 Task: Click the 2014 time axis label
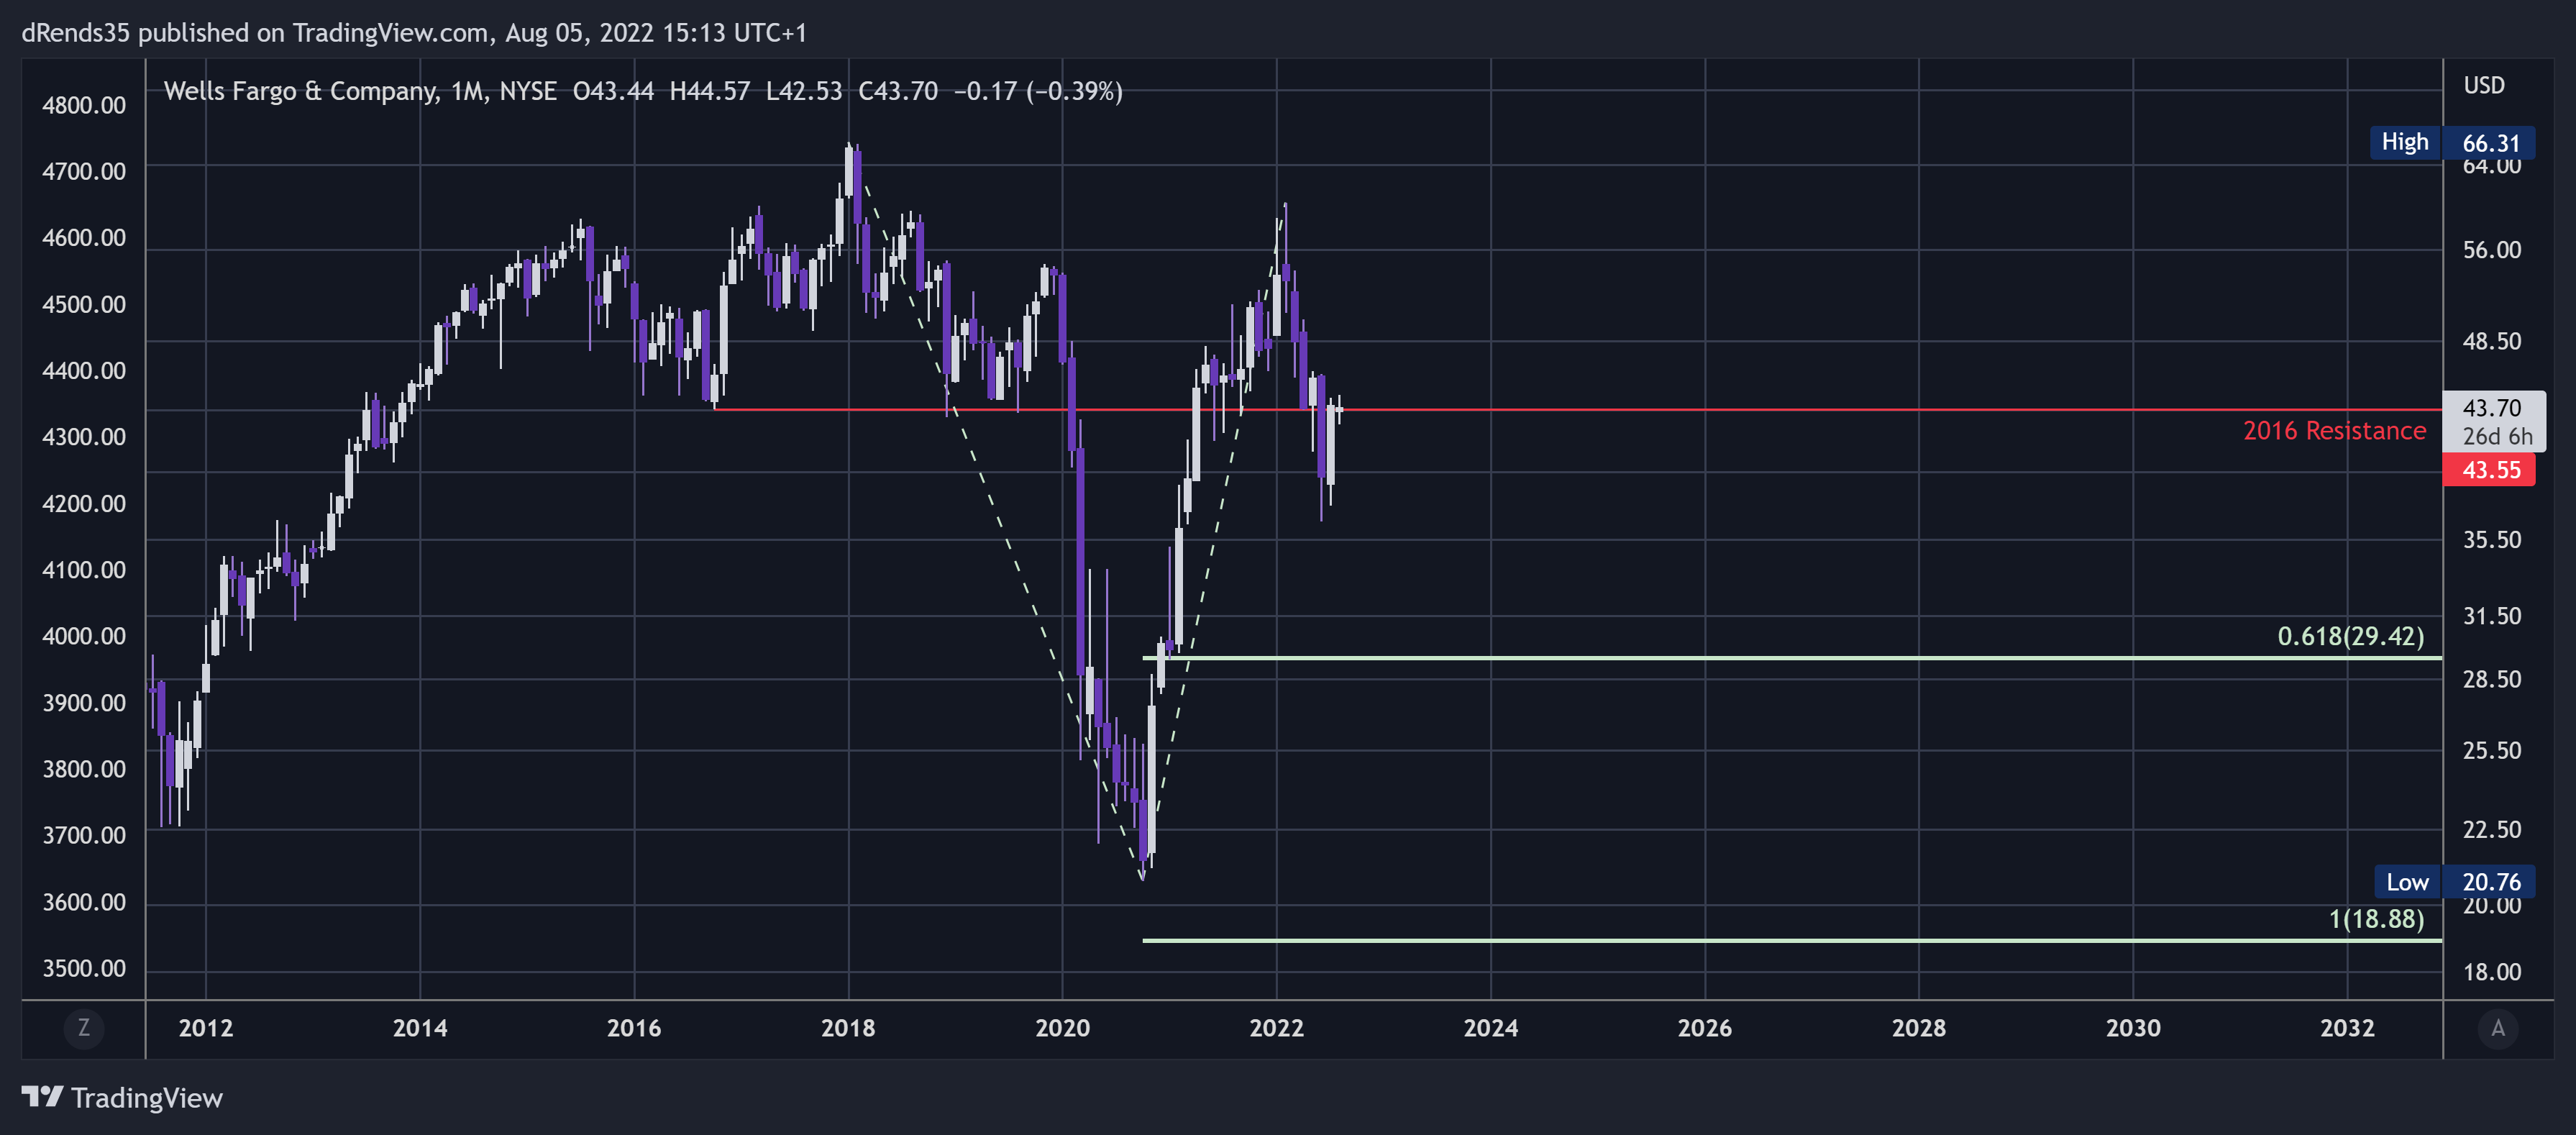[x=420, y=1027]
